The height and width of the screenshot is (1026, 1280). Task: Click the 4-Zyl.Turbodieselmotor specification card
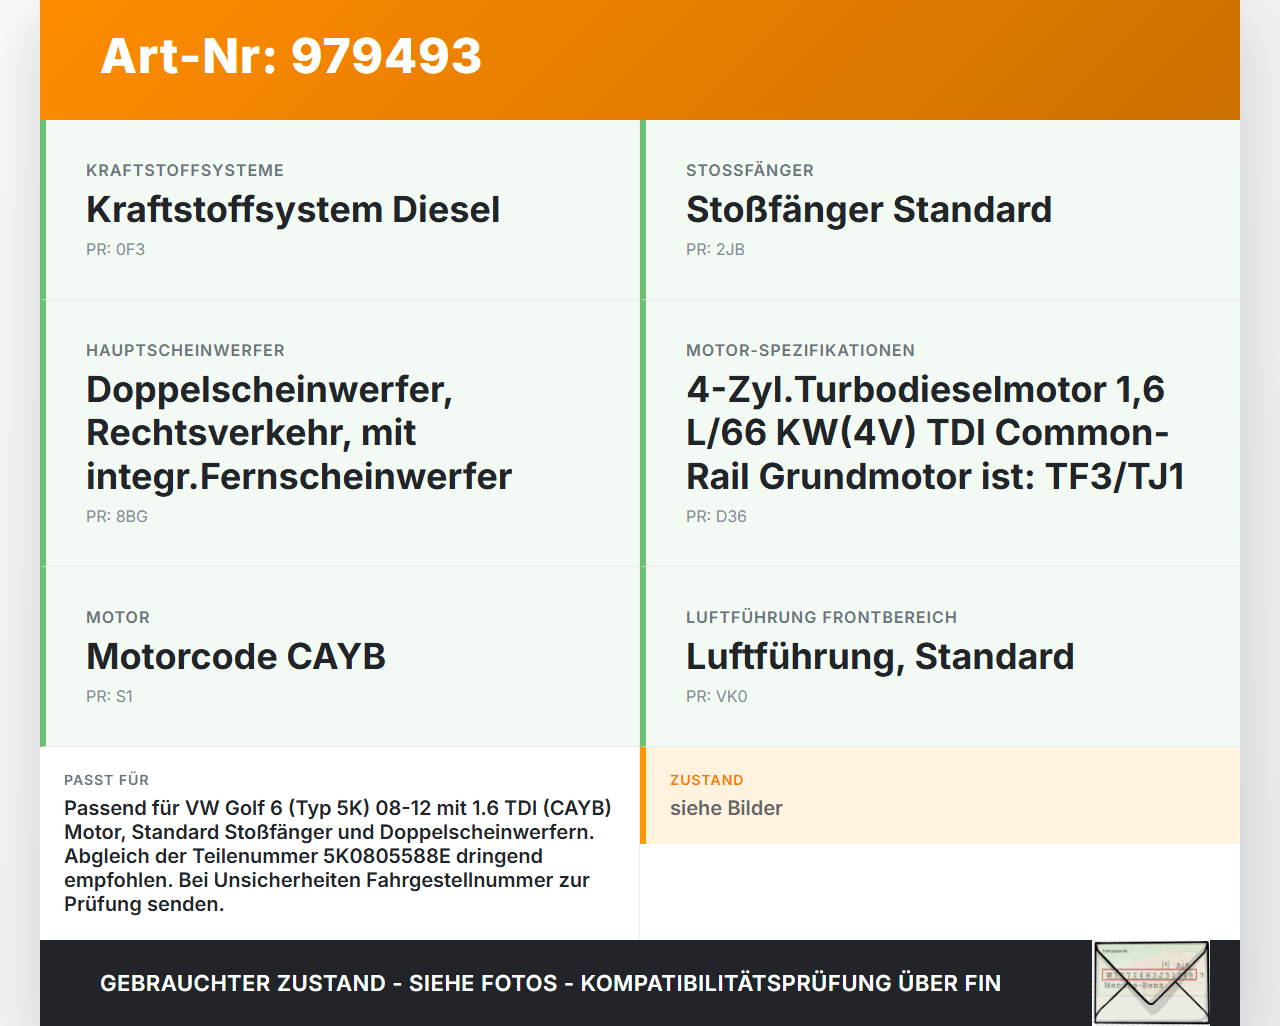tap(940, 432)
